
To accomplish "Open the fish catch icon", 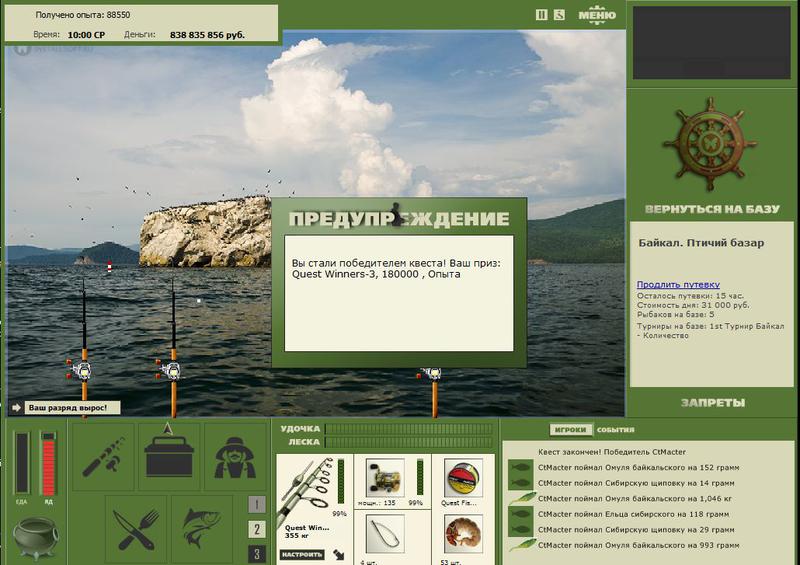I will [202, 529].
